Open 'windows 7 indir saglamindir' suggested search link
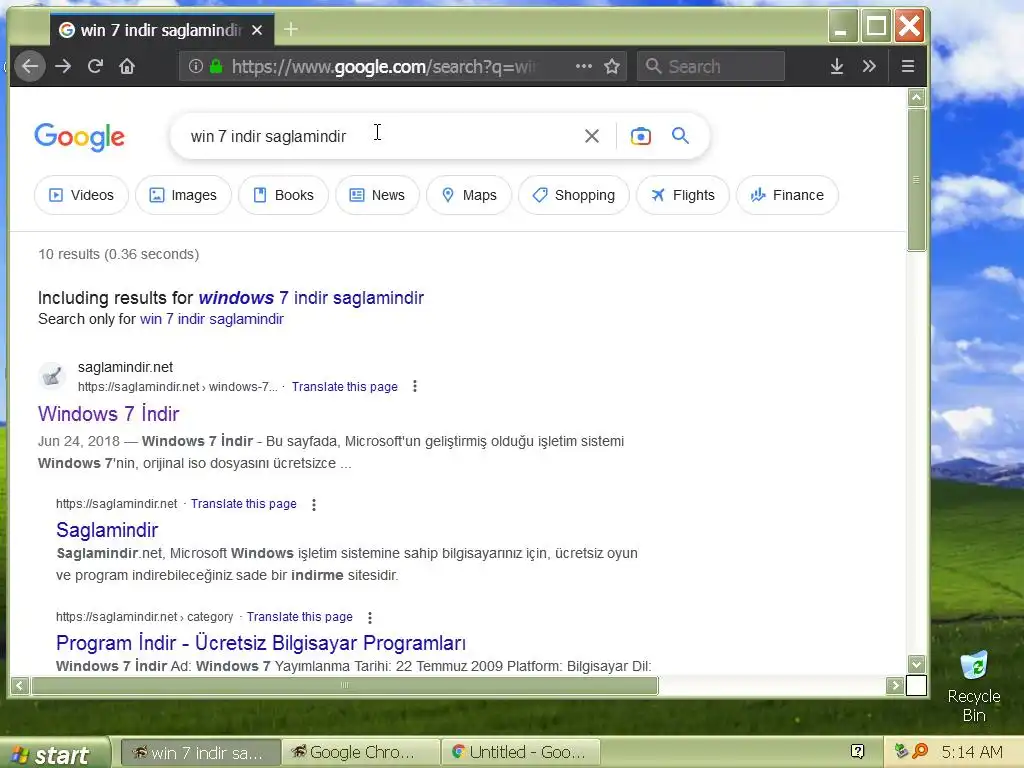 coord(312,298)
